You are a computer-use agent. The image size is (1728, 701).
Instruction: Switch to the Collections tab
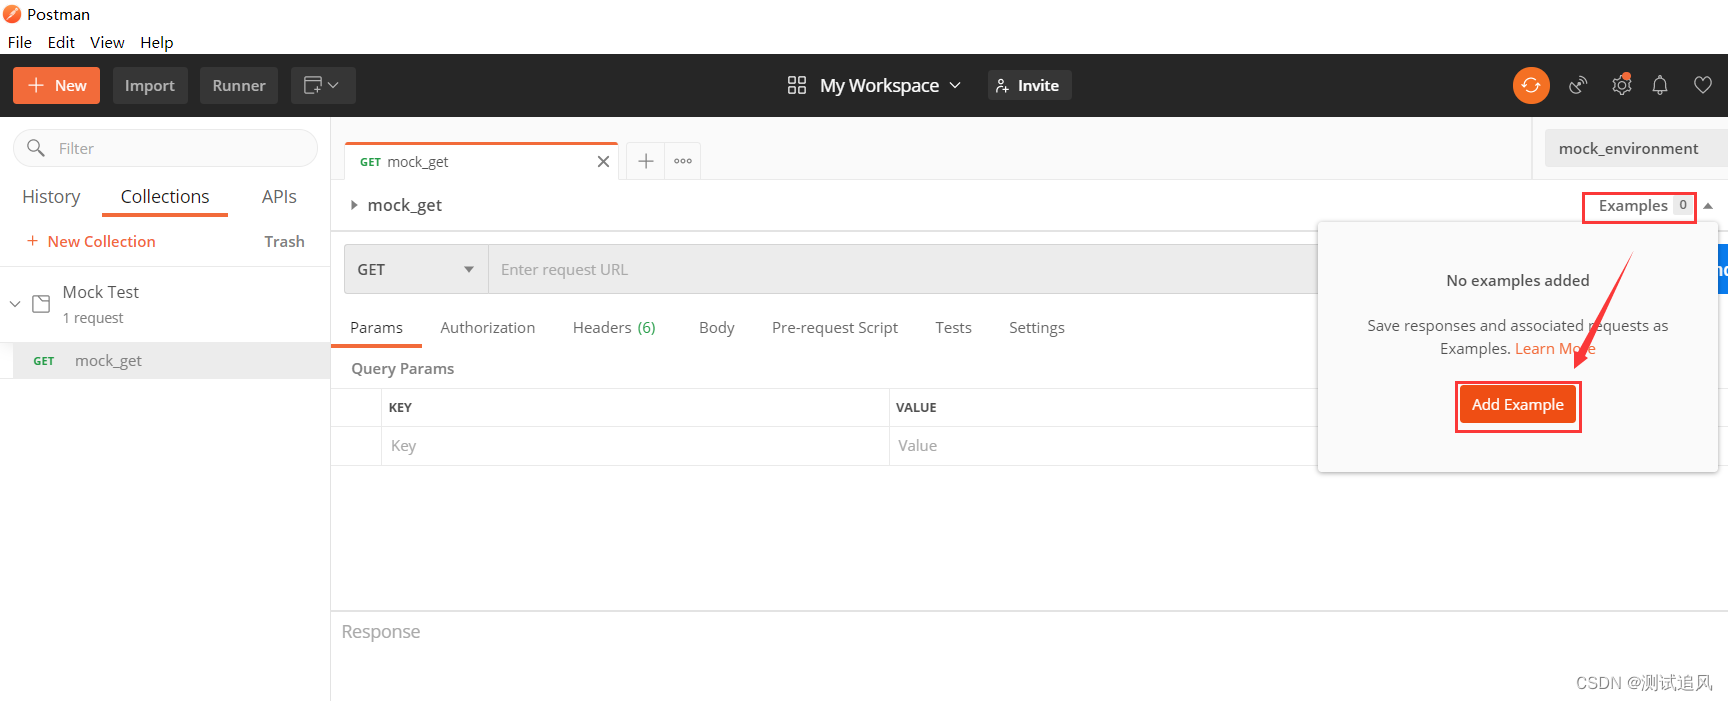coord(165,197)
